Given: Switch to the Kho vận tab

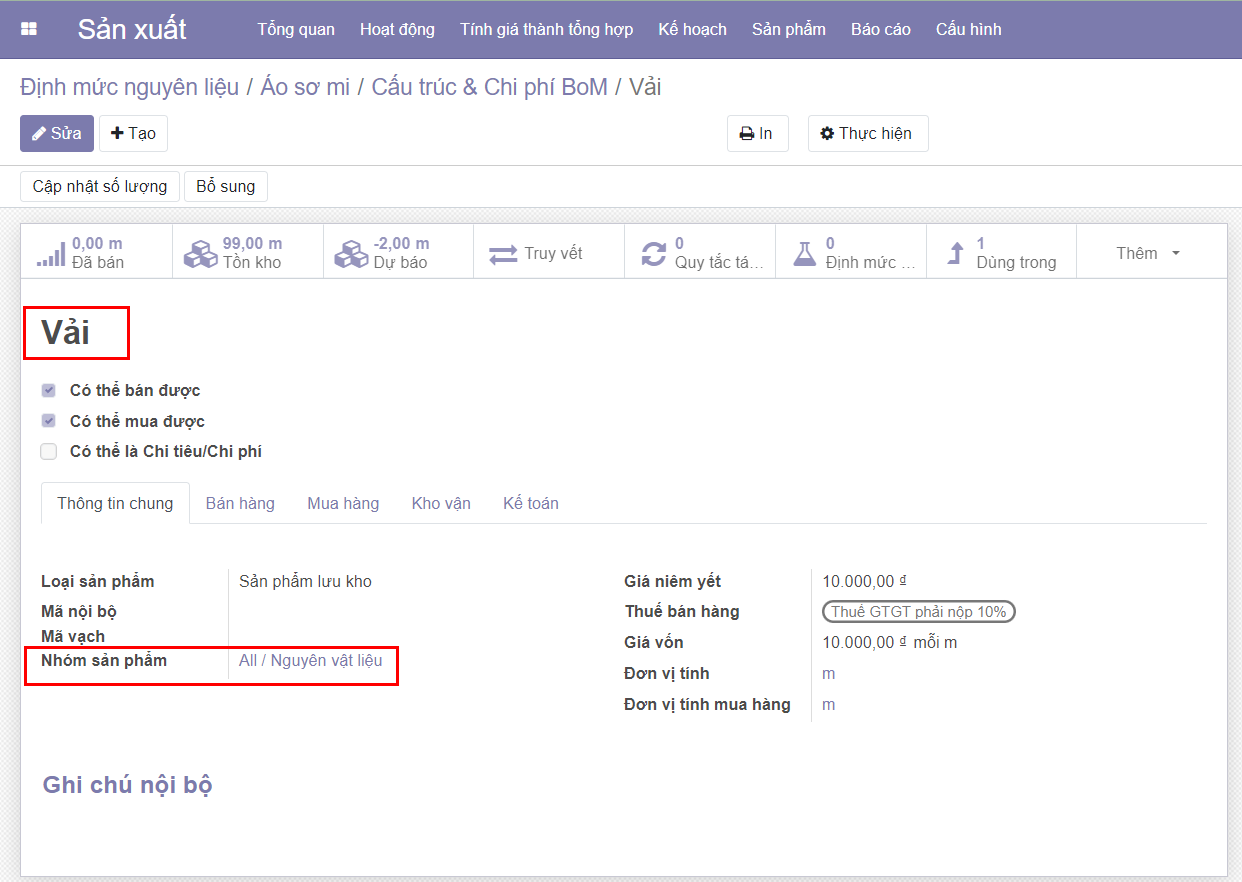Looking at the screenshot, I should click(441, 503).
